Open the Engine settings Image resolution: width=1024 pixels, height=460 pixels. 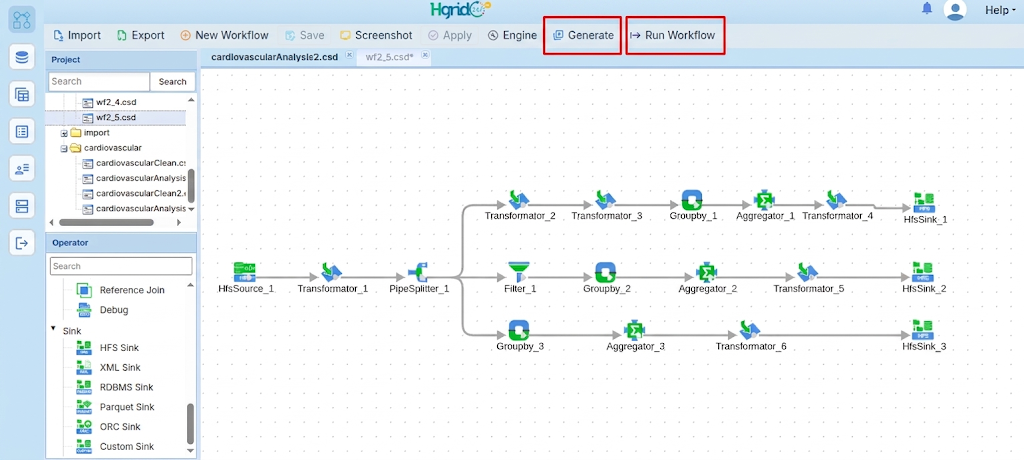click(512, 35)
